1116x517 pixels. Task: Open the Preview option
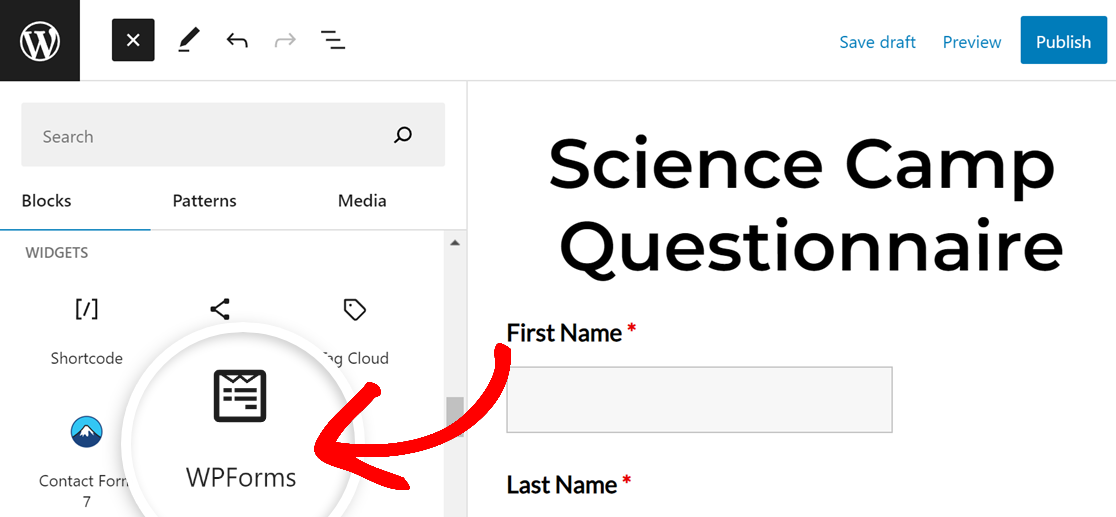[x=972, y=42]
